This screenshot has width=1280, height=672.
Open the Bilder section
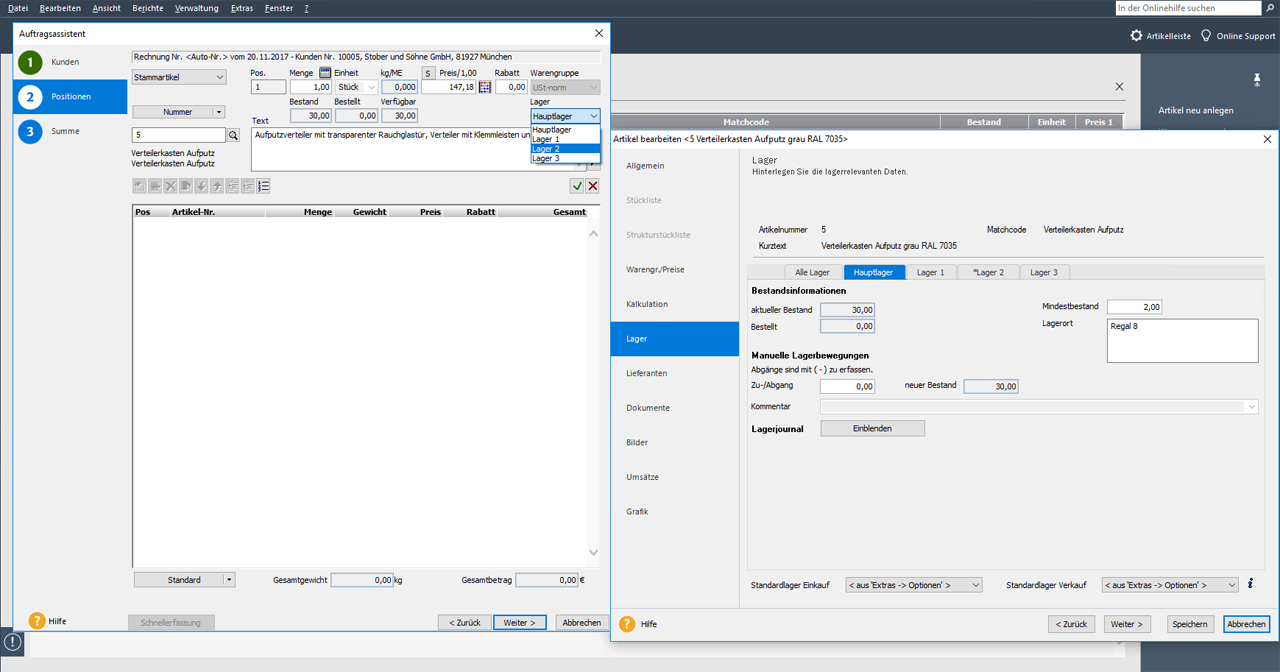click(675, 442)
